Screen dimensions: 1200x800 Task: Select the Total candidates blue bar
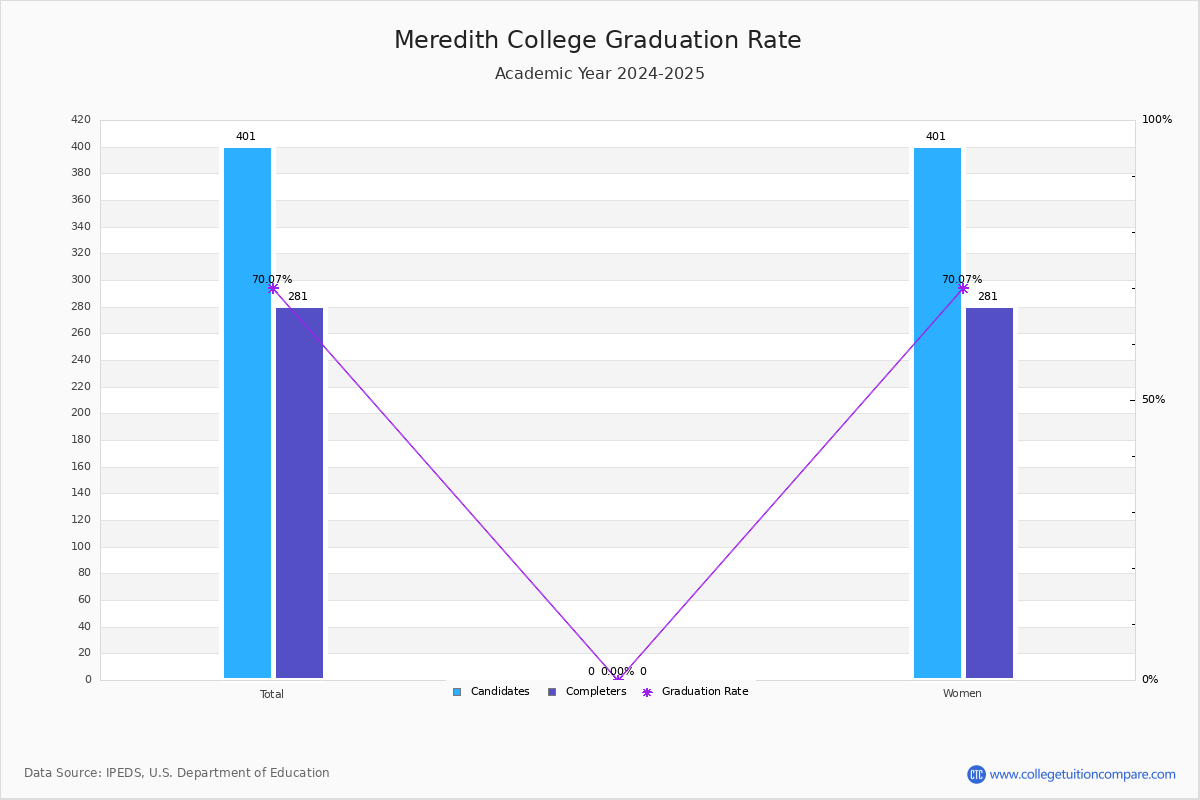(x=247, y=413)
